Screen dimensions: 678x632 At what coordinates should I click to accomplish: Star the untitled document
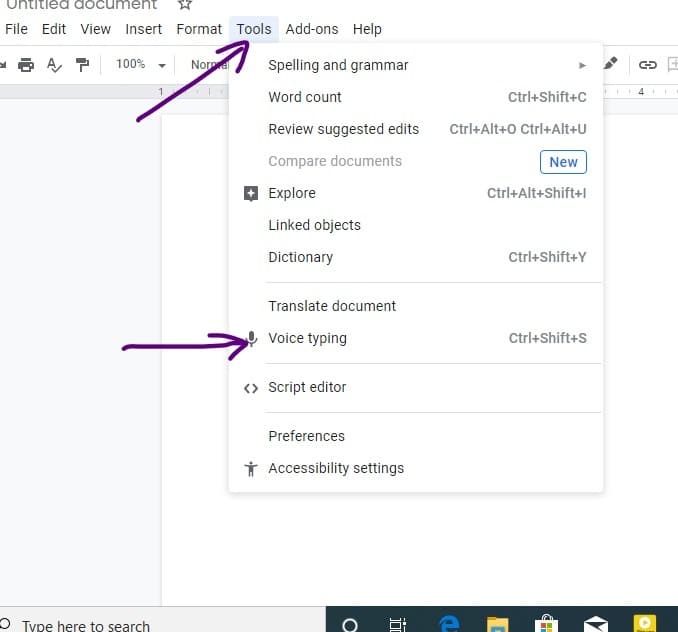[x=184, y=5]
